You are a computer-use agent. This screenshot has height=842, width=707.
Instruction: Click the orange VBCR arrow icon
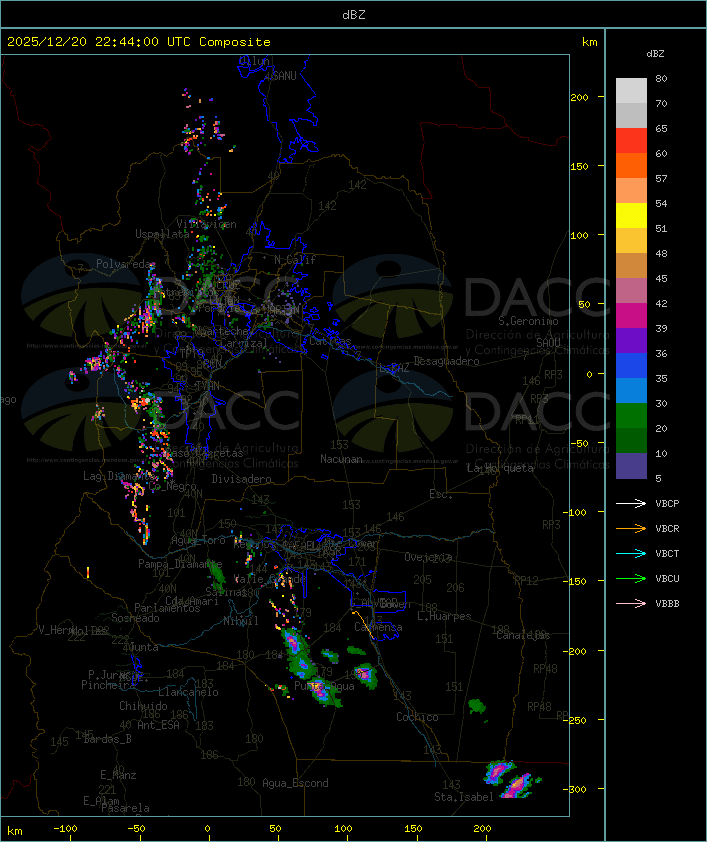(631, 528)
